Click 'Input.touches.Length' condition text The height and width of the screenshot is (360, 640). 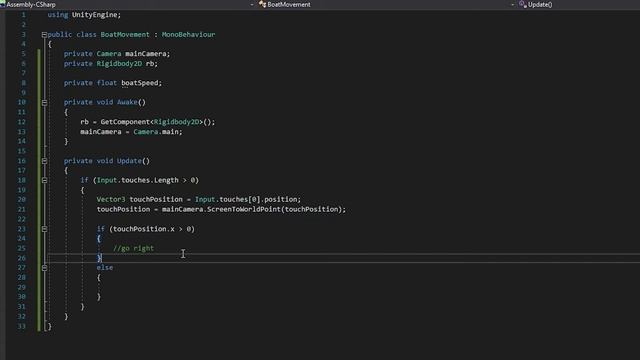click(137, 180)
